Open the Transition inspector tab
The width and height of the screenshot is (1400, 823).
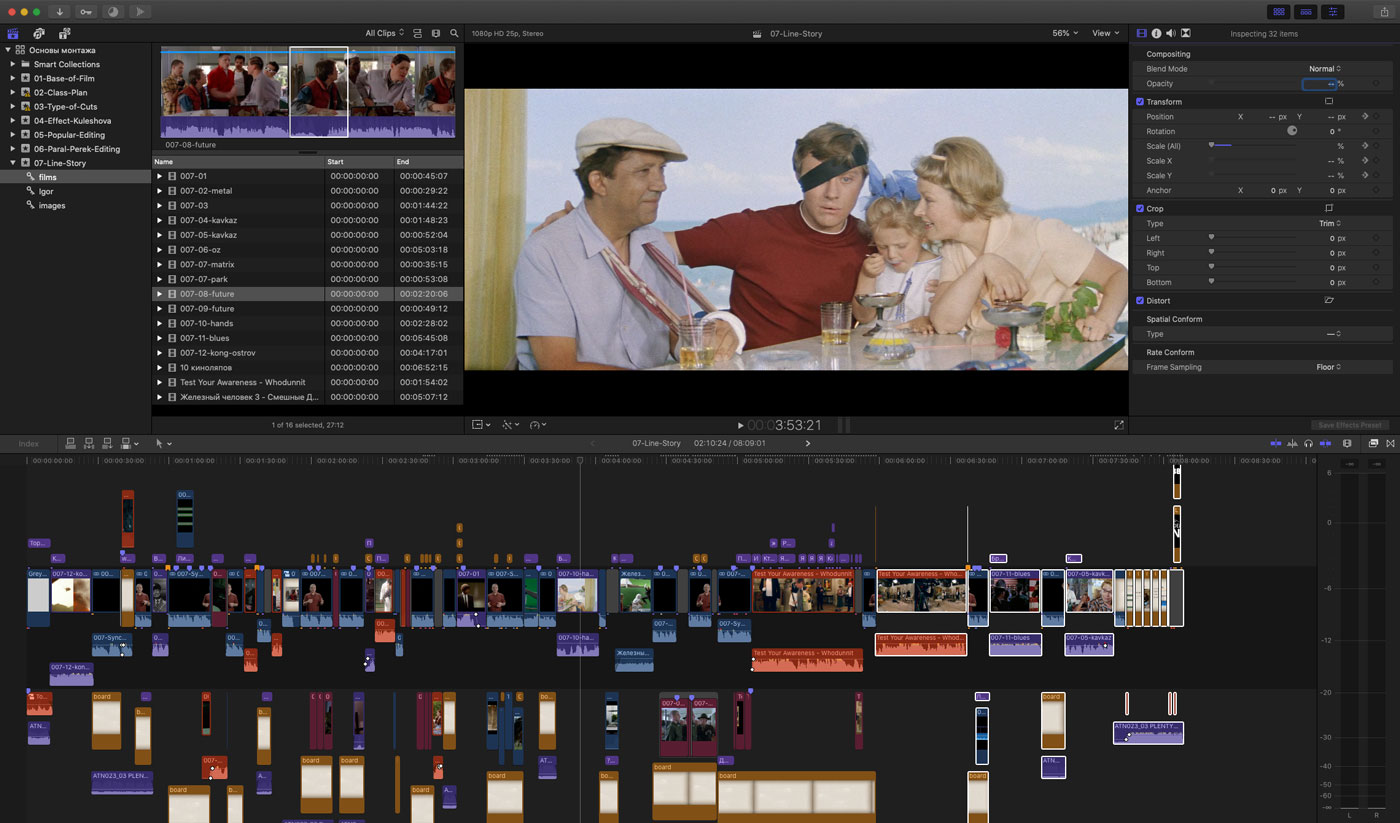pos(1185,33)
